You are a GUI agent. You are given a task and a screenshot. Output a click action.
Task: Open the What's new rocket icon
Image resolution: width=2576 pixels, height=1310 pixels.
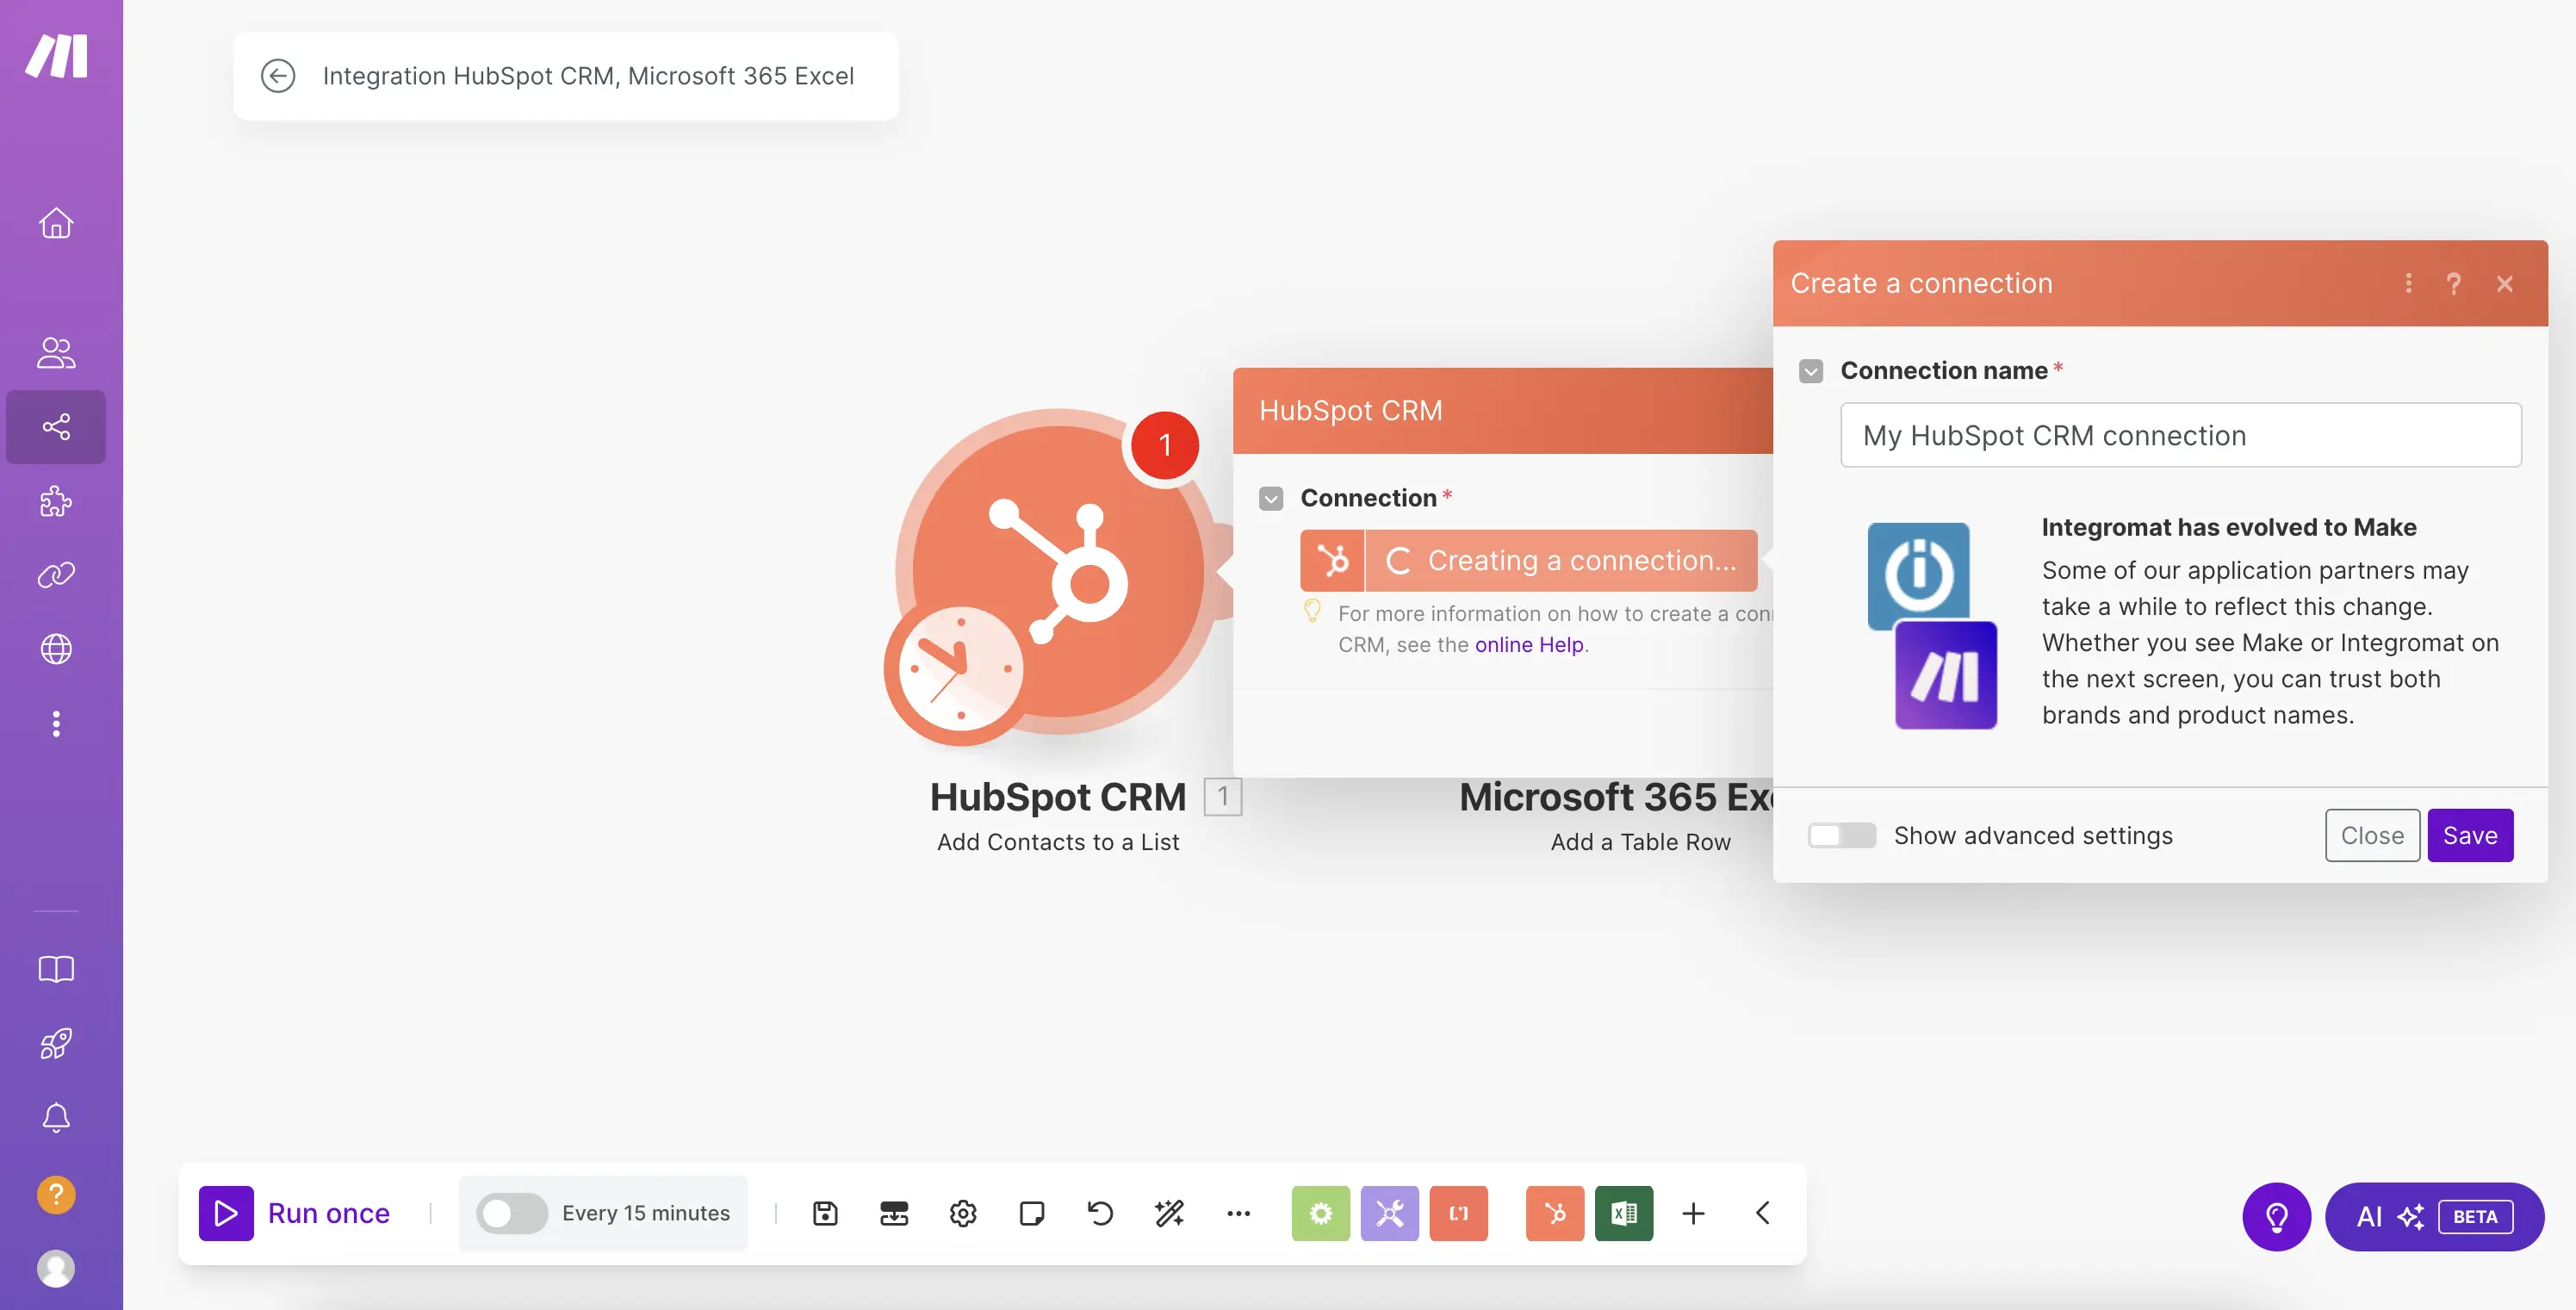pos(56,1043)
